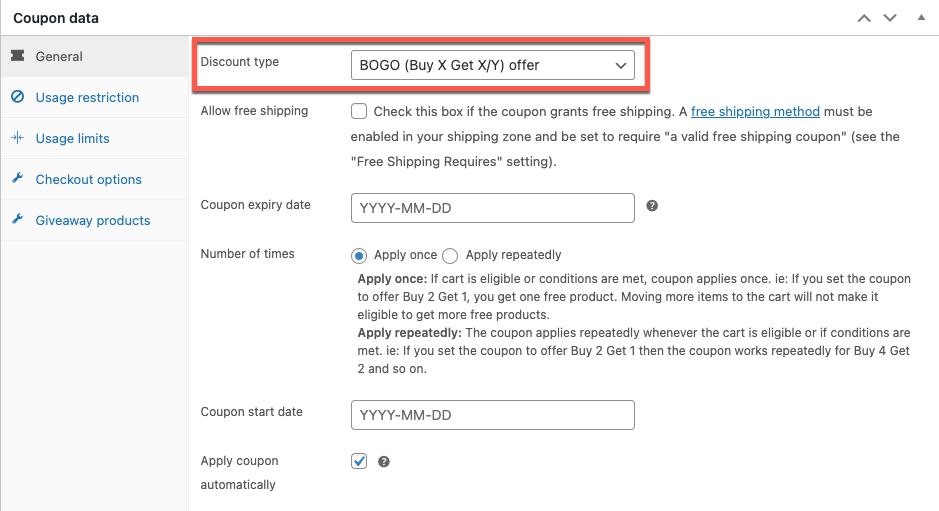Viewport: 939px width, 511px height.
Task: Select the Apply once radio button
Action: pos(359,256)
